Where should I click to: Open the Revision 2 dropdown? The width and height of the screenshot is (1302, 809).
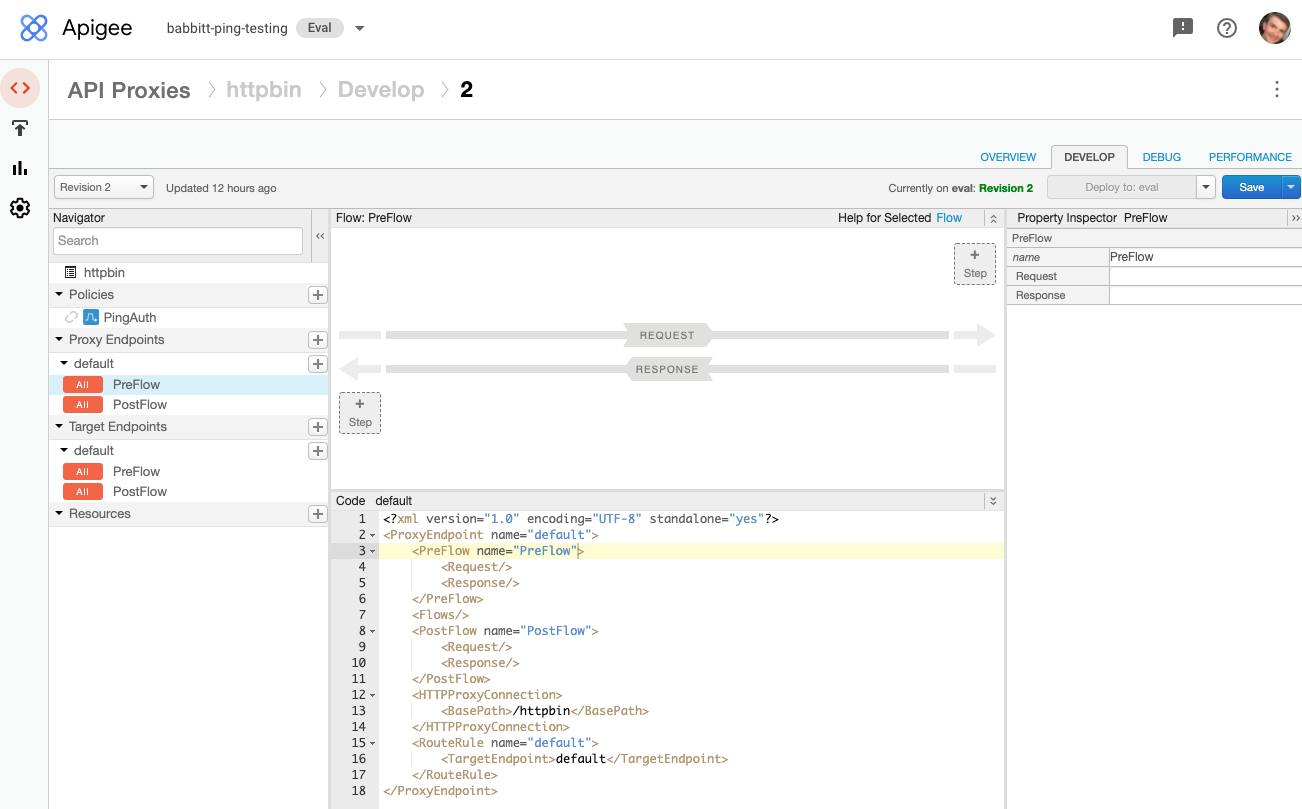click(x=103, y=187)
